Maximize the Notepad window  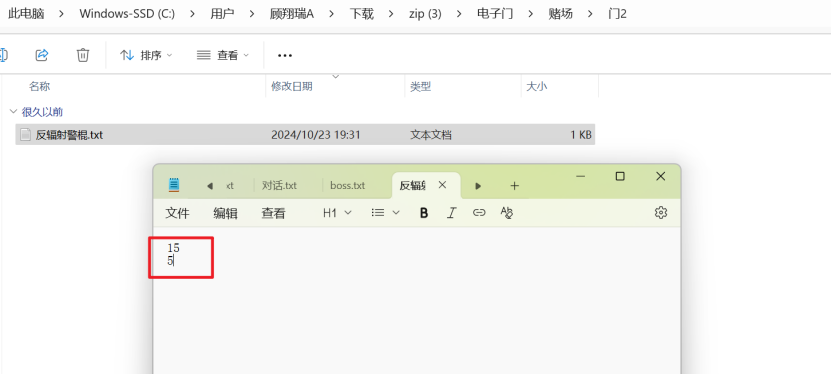click(620, 176)
